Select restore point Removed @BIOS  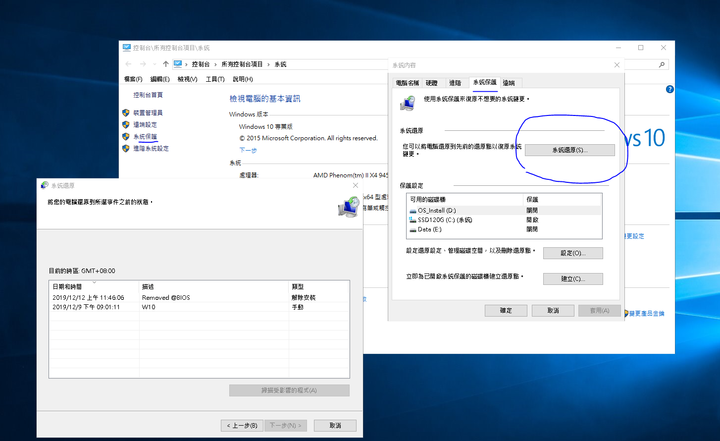(x=199, y=298)
